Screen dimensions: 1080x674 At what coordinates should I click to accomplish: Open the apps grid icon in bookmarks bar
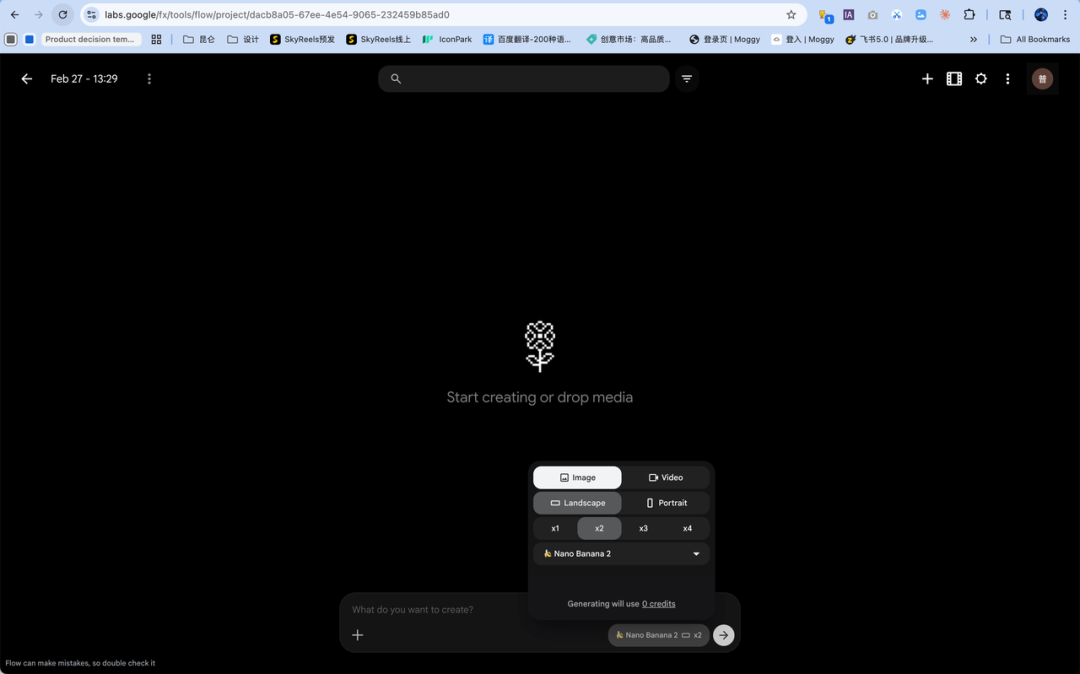pyautogui.click(x=156, y=39)
